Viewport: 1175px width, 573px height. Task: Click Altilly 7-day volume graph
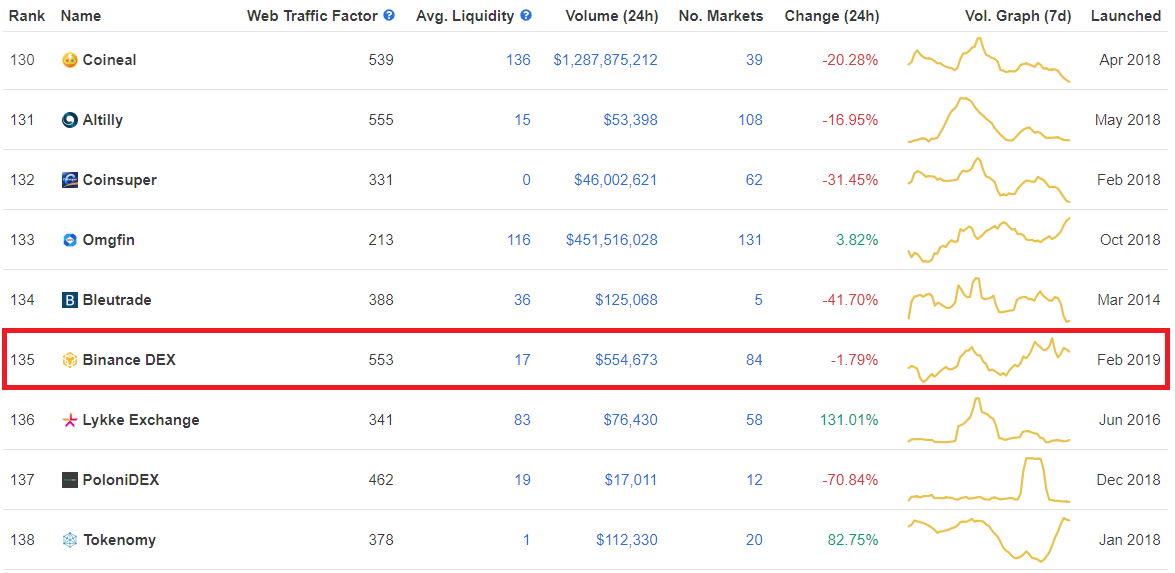click(989, 120)
